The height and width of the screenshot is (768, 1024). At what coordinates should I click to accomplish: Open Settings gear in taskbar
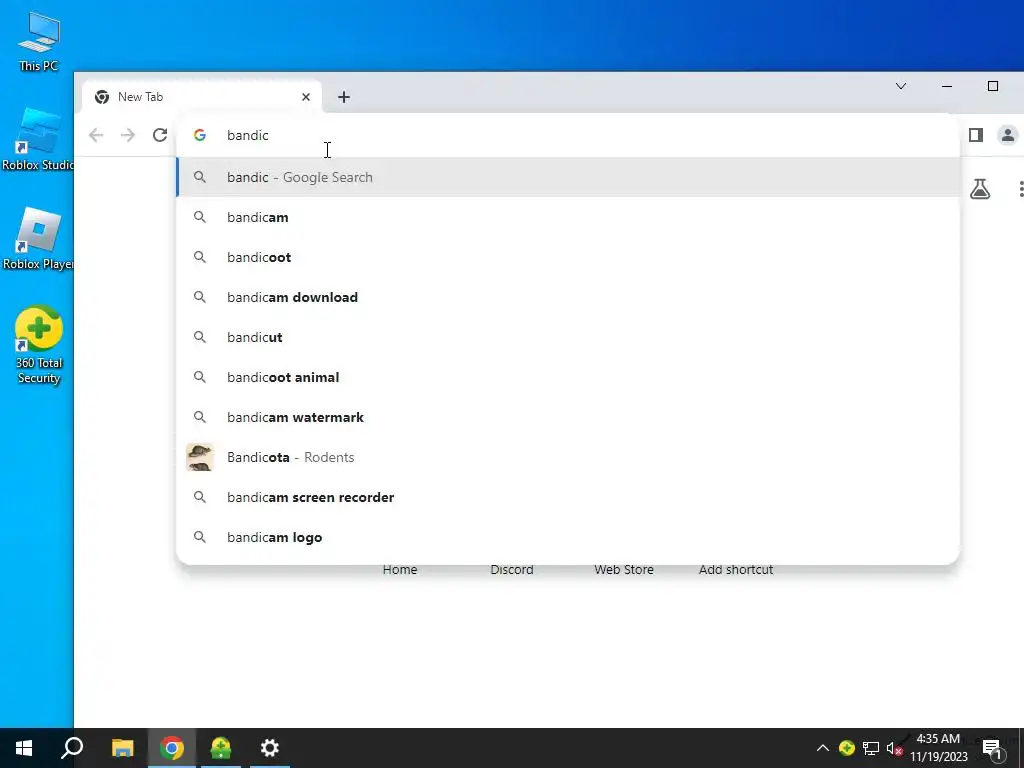click(x=270, y=748)
